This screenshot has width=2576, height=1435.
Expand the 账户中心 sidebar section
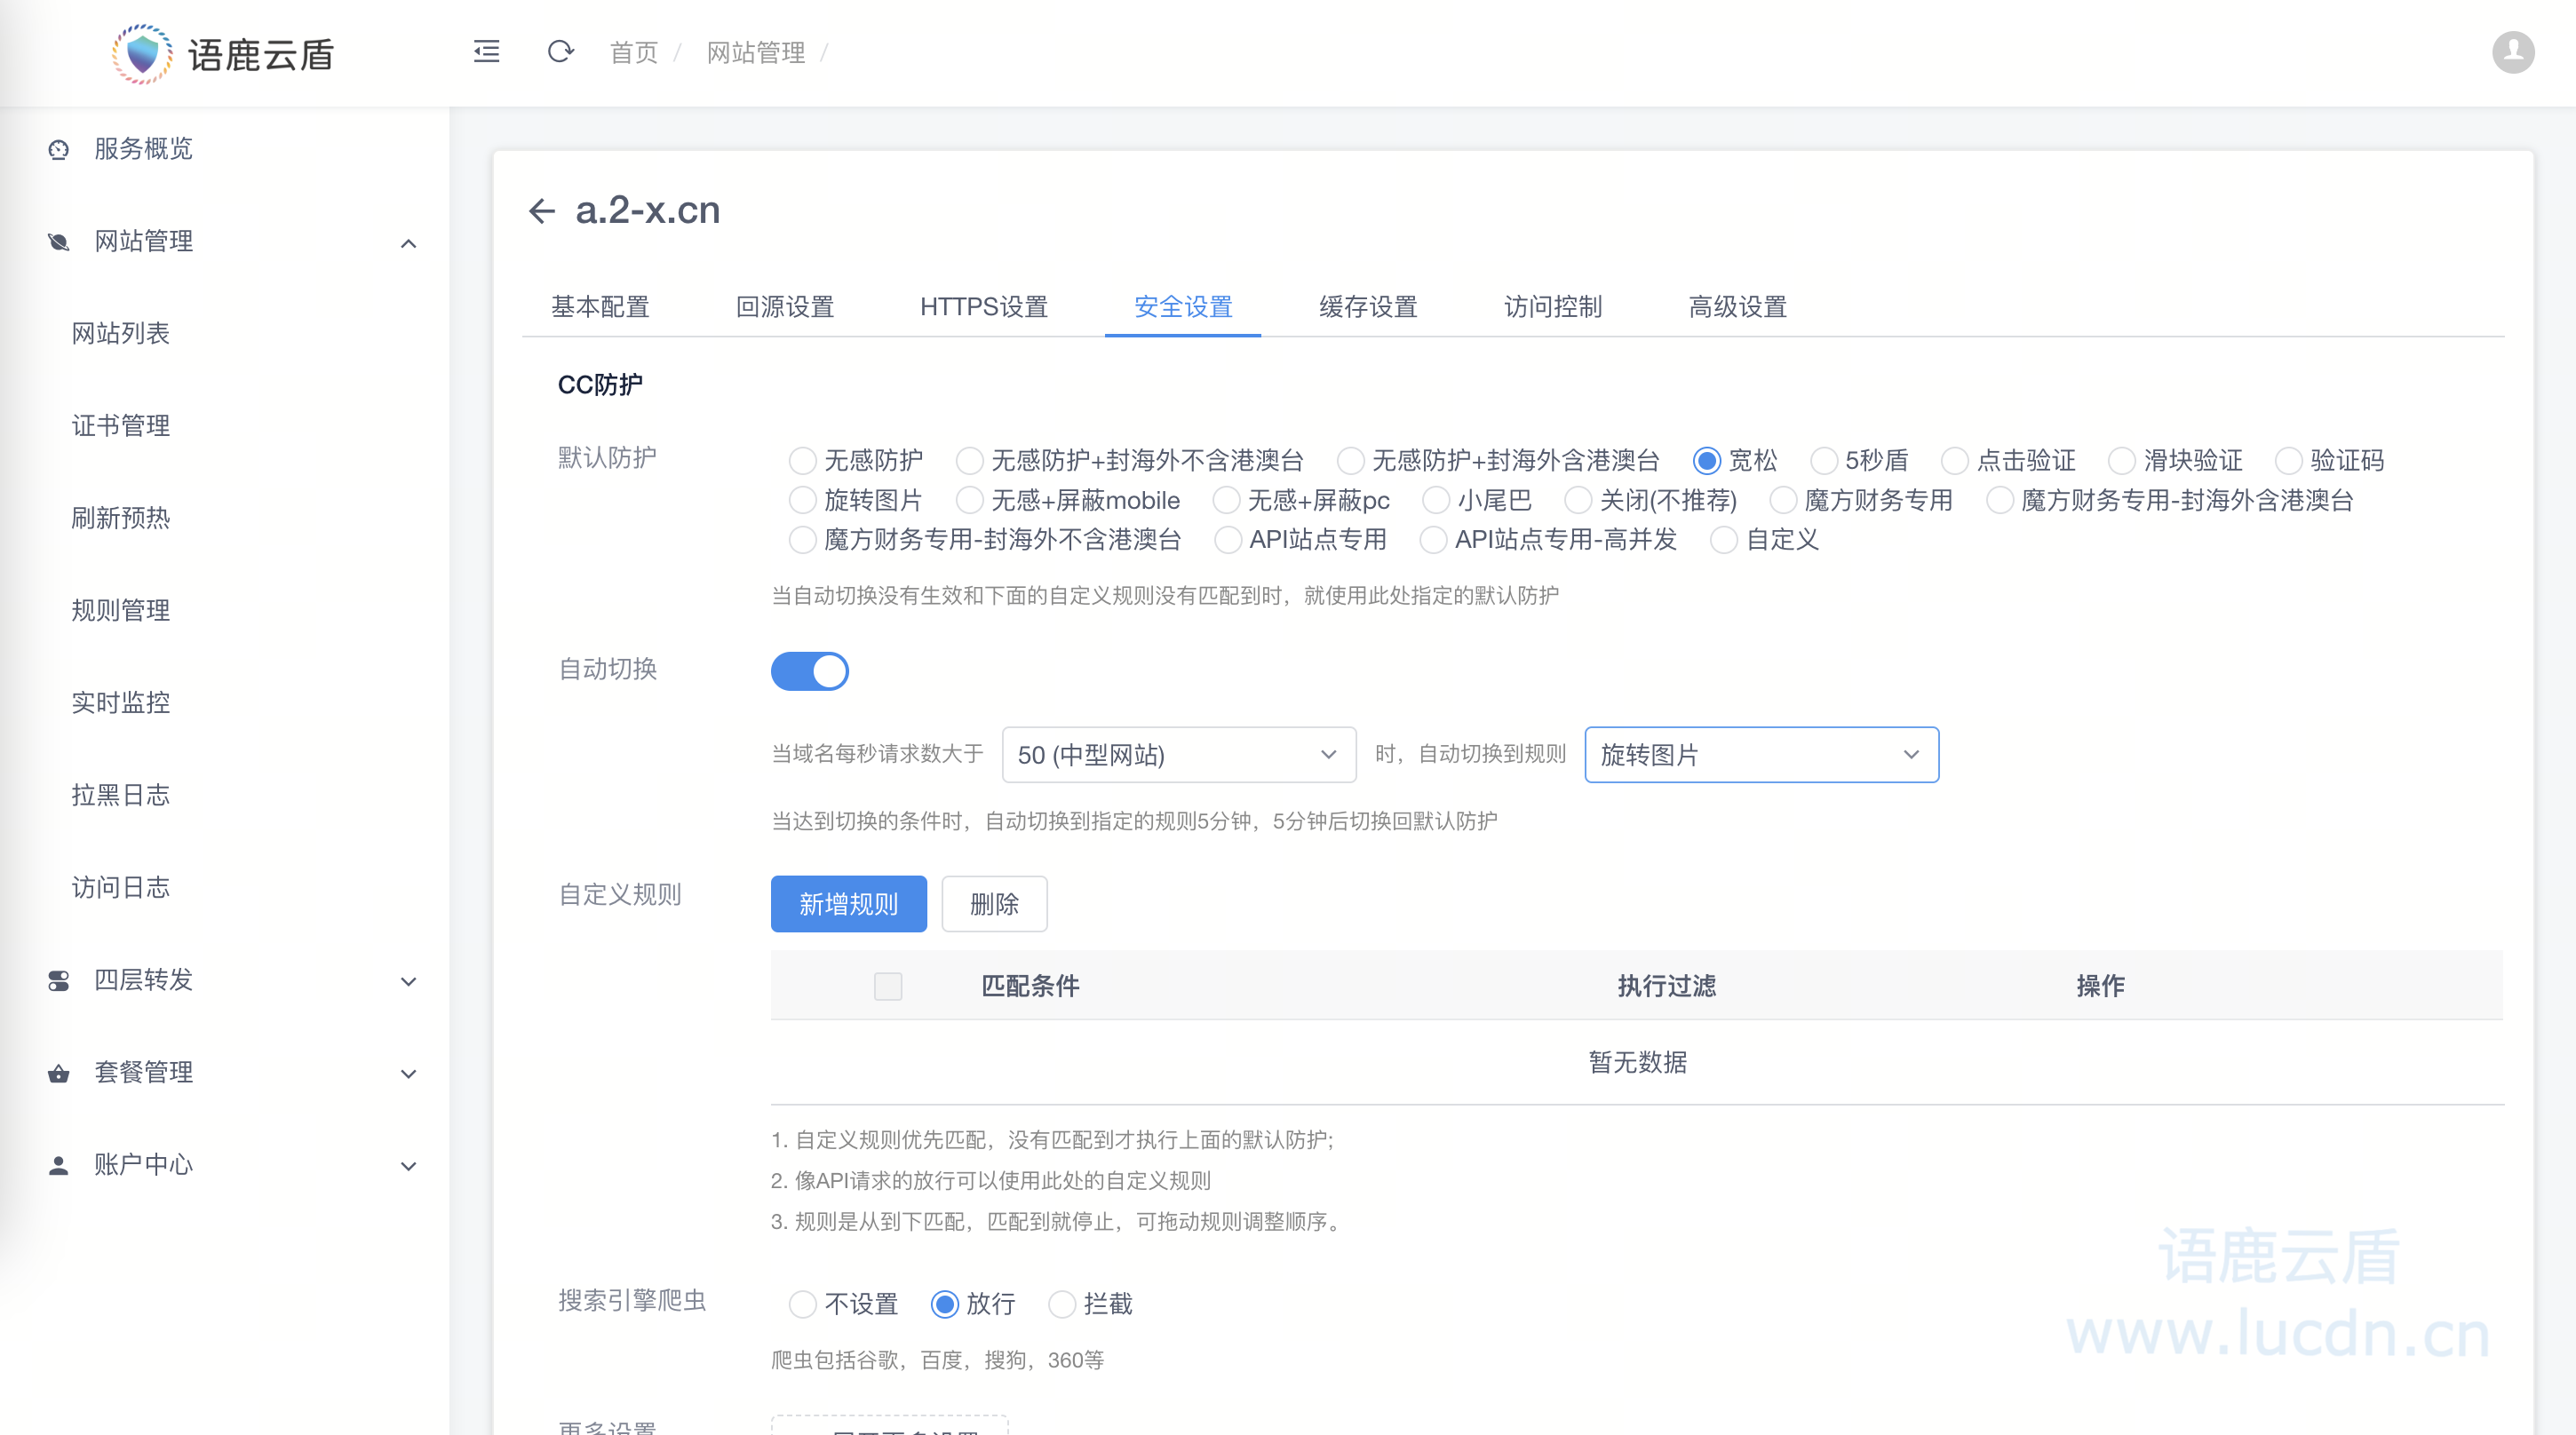tap(408, 1165)
